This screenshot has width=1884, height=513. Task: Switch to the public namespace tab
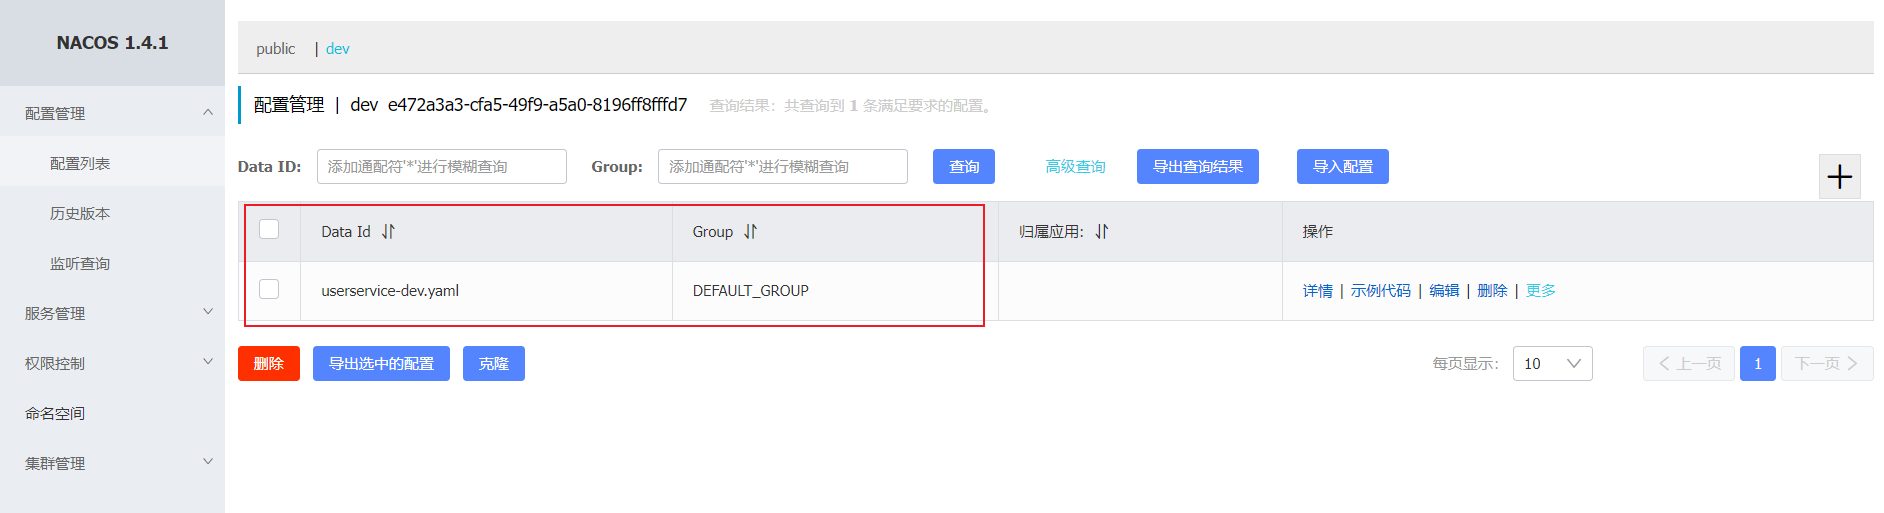tap(275, 49)
